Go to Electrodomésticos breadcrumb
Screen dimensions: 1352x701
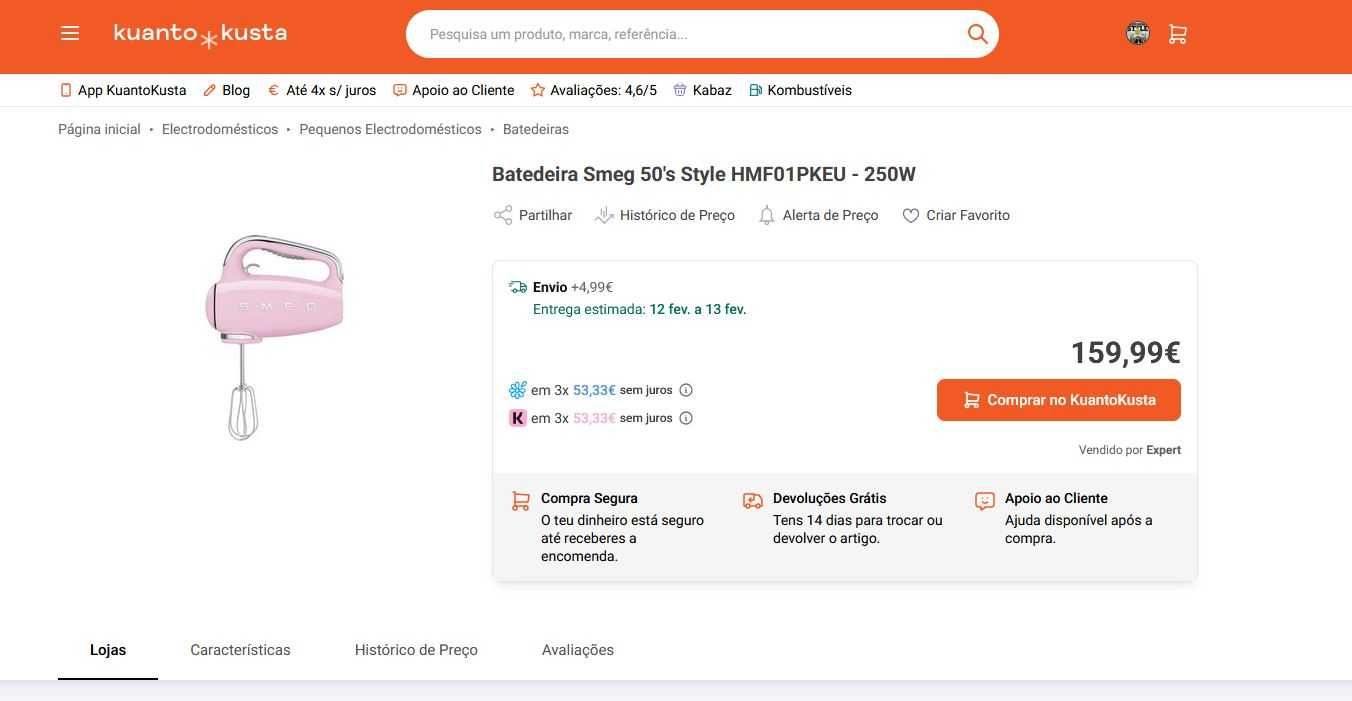click(x=220, y=129)
